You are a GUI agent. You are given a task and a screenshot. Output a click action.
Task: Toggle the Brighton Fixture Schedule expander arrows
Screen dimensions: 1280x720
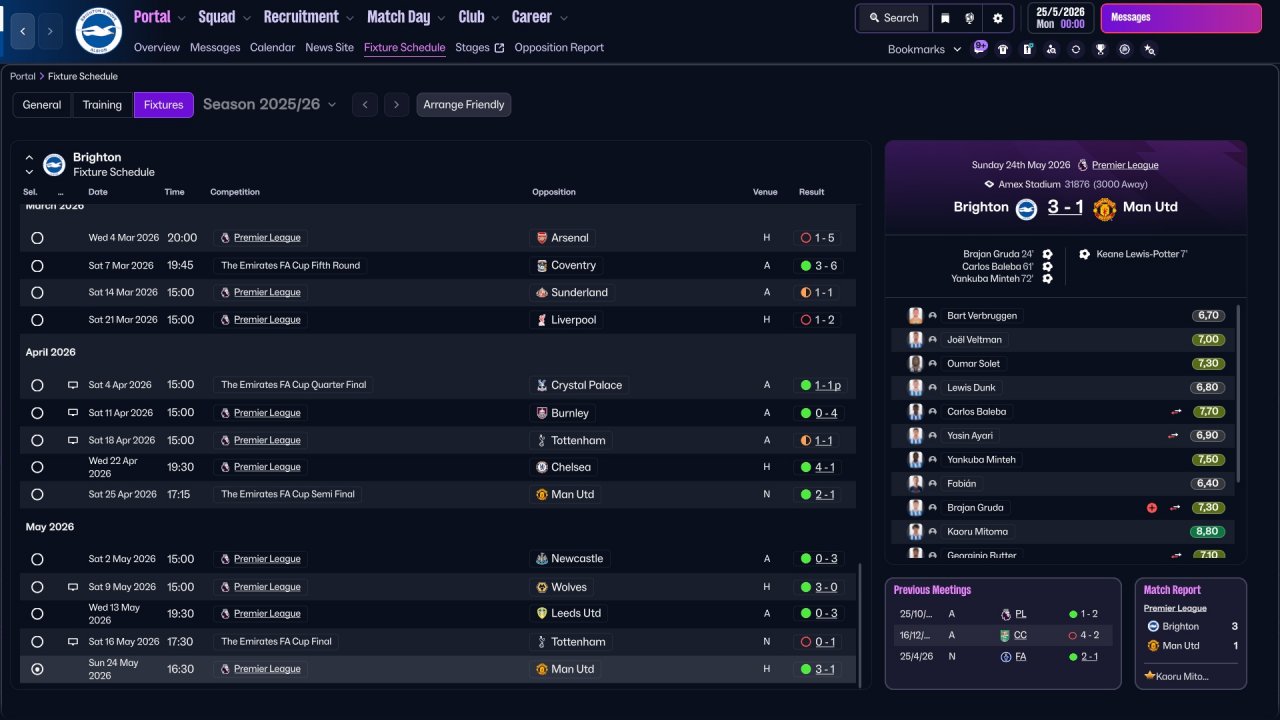click(x=29, y=164)
